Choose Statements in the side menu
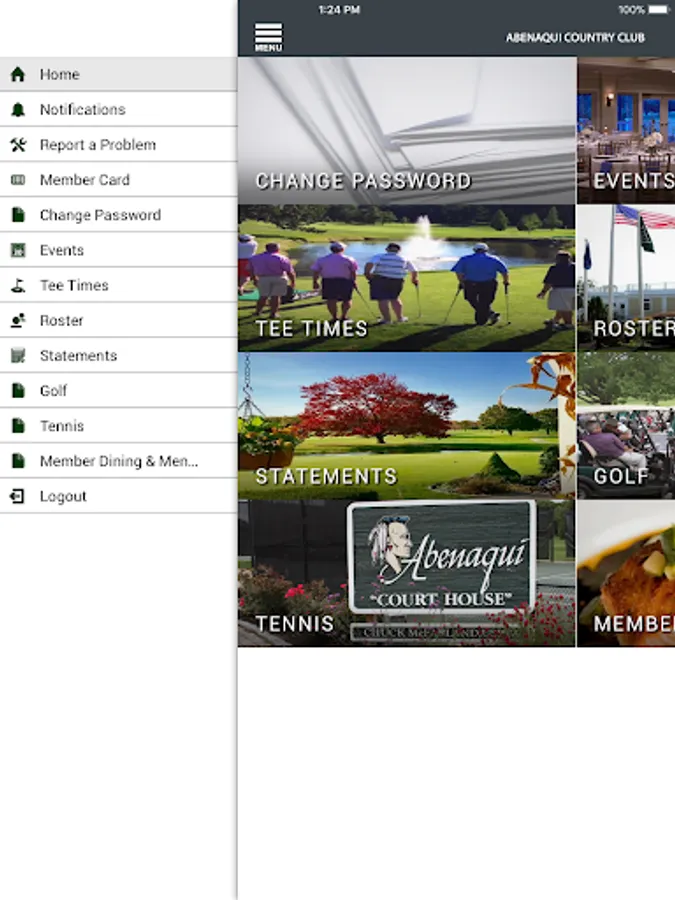675x900 pixels. coord(118,355)
